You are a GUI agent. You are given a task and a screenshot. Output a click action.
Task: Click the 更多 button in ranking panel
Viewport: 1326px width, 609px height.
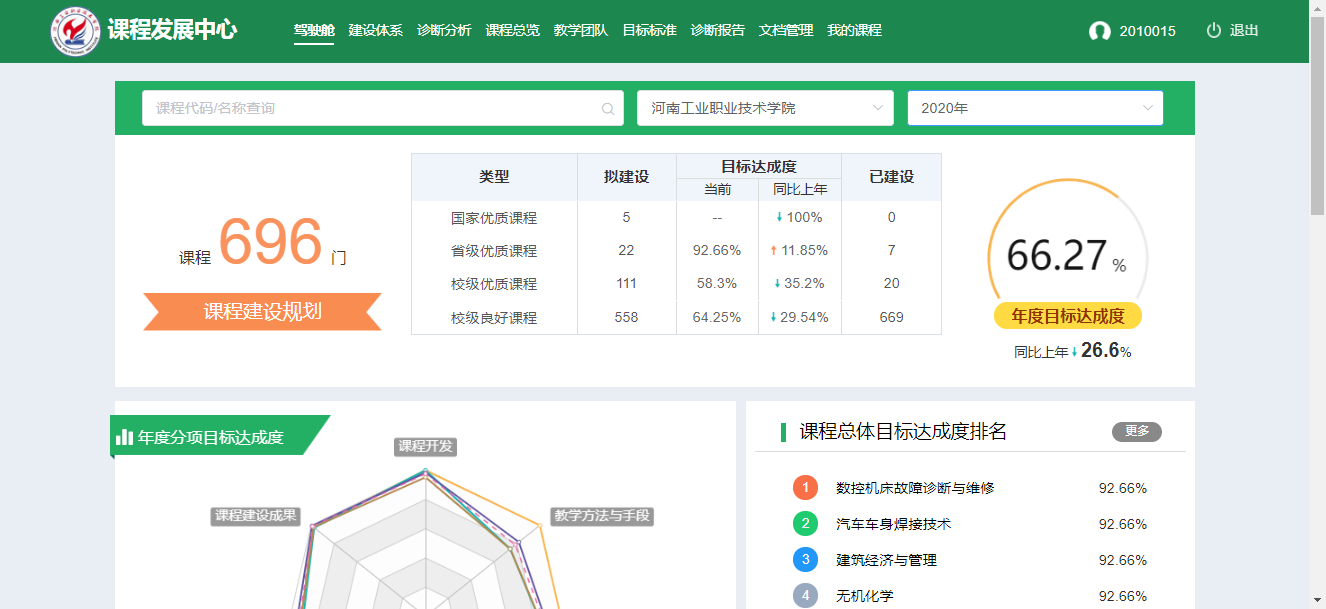point(1137,431)
